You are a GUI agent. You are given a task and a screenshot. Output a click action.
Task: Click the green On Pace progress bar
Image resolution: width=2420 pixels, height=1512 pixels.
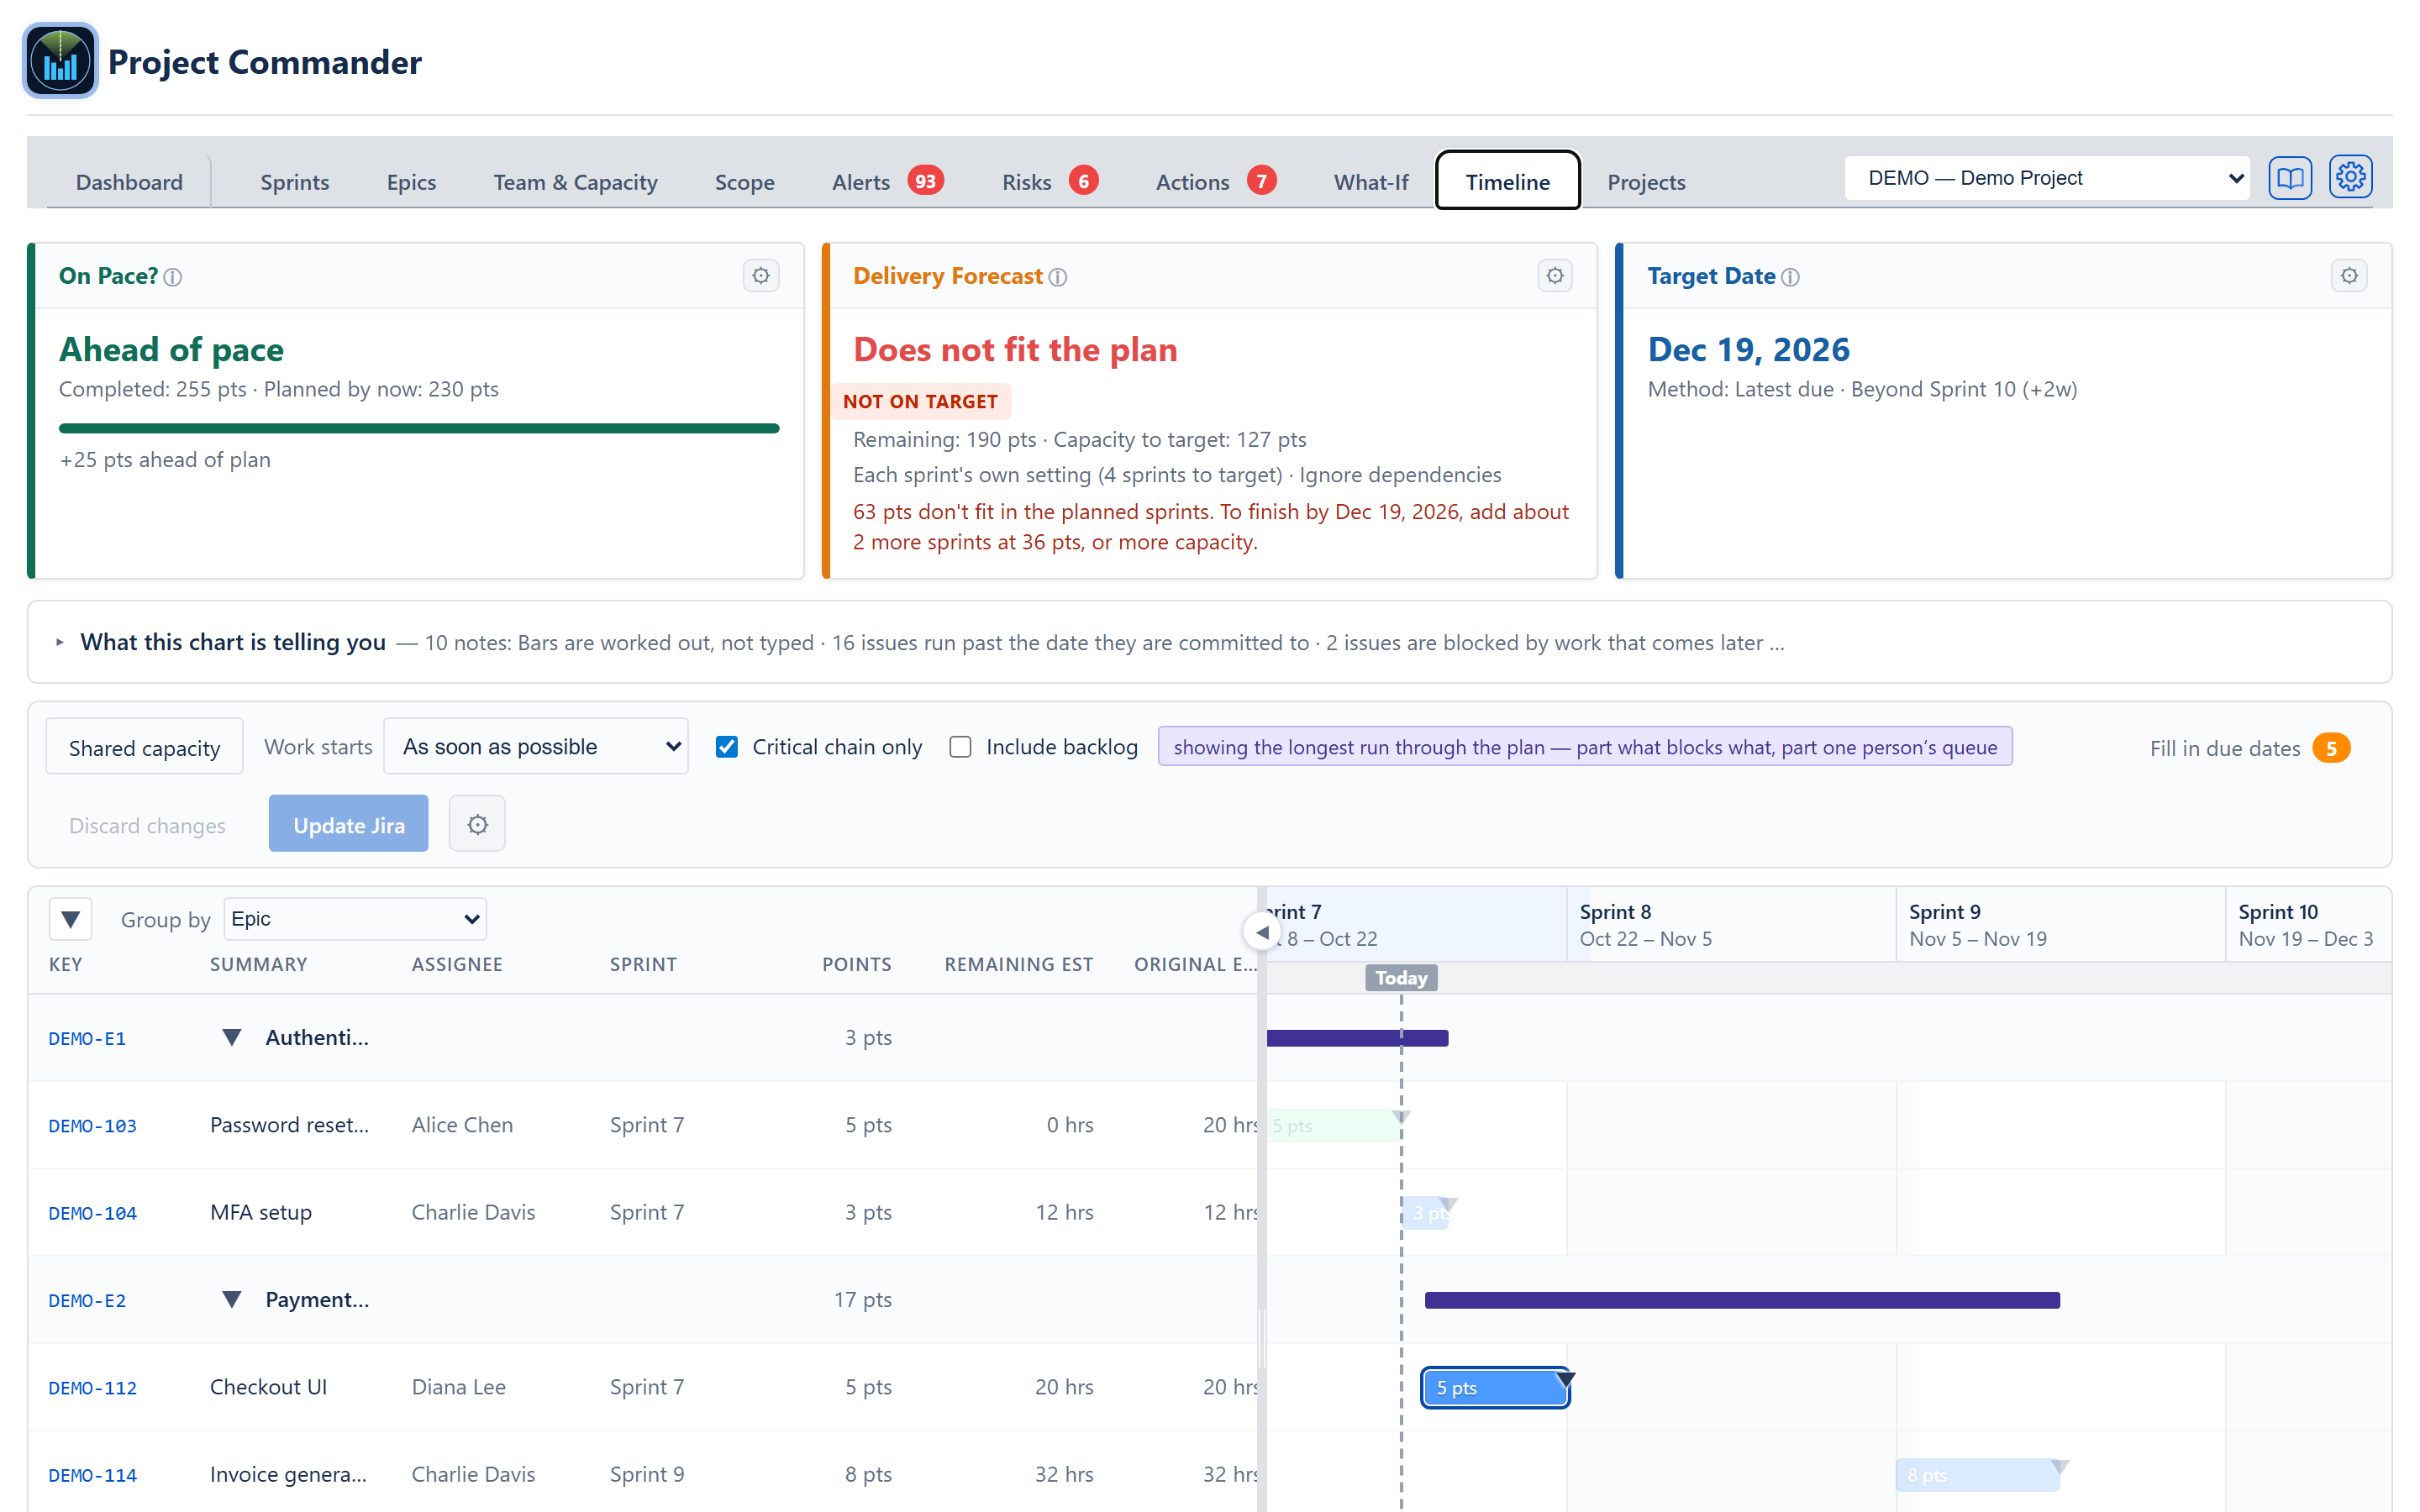pos(418,428)
